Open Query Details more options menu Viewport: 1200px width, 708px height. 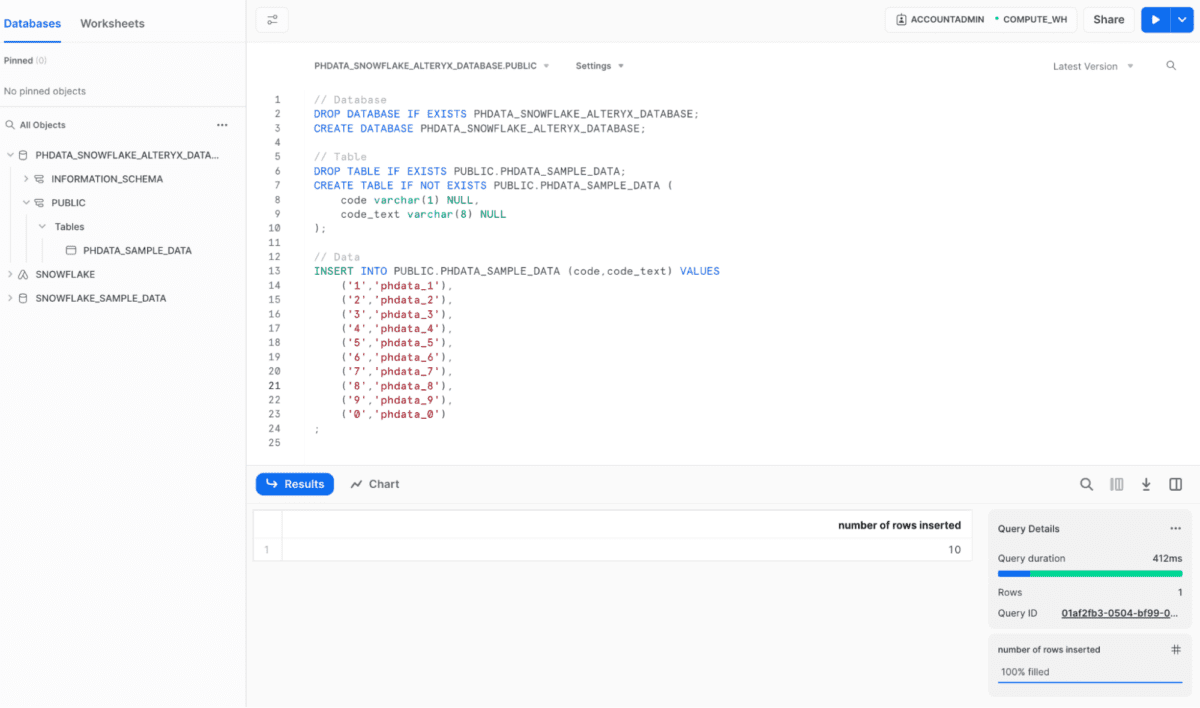[1176, 528]
